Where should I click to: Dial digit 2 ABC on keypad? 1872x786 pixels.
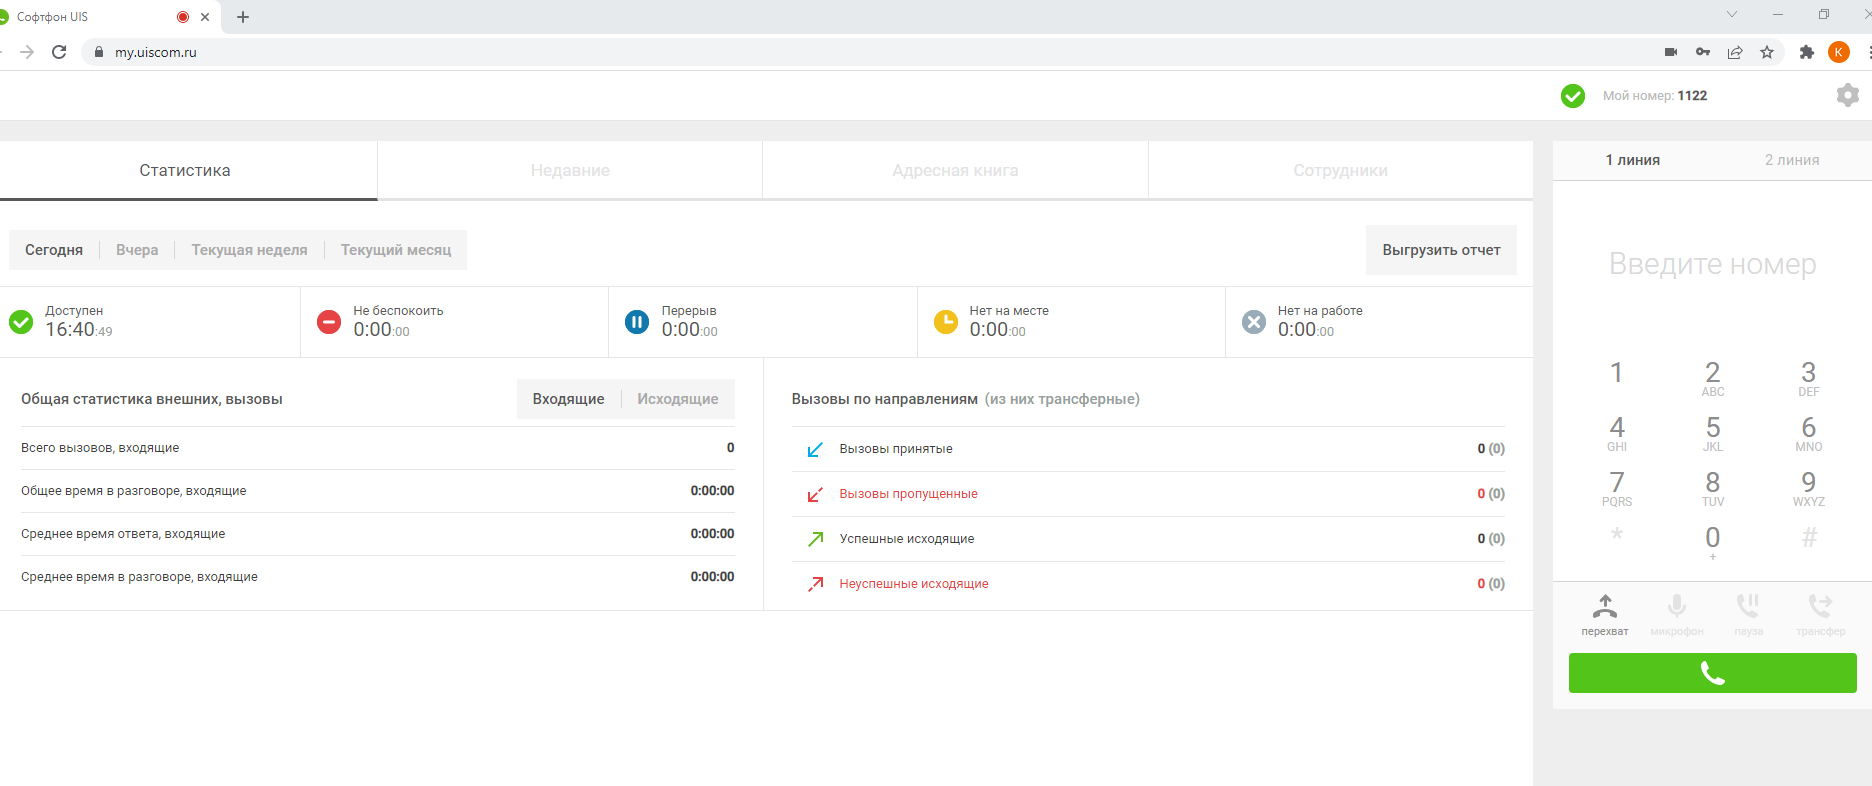1712,378
